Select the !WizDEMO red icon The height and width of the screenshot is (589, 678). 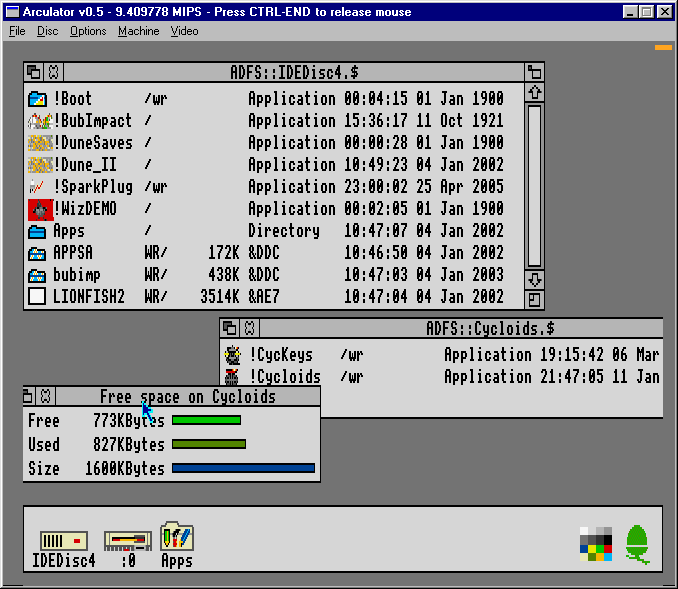38,209
